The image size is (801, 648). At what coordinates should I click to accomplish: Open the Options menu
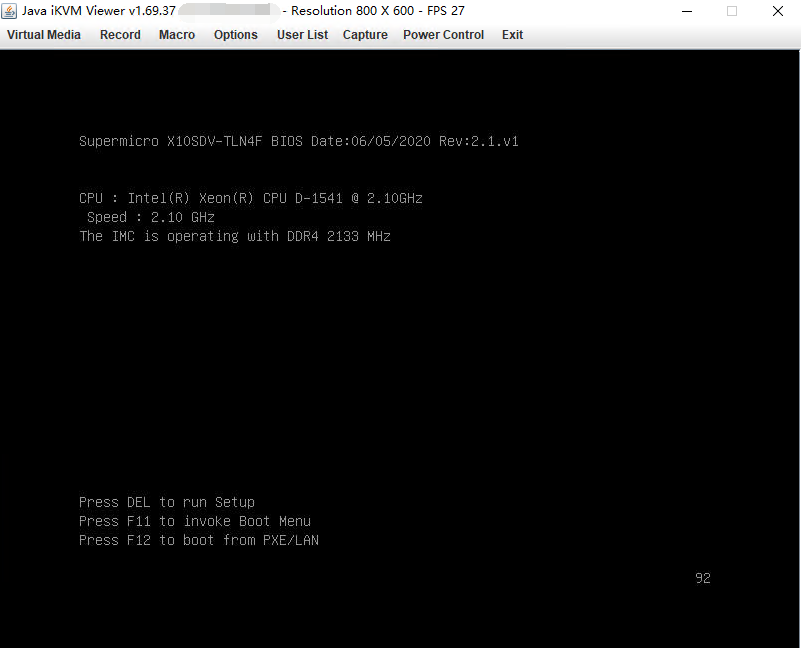click(x=235, y=35)
